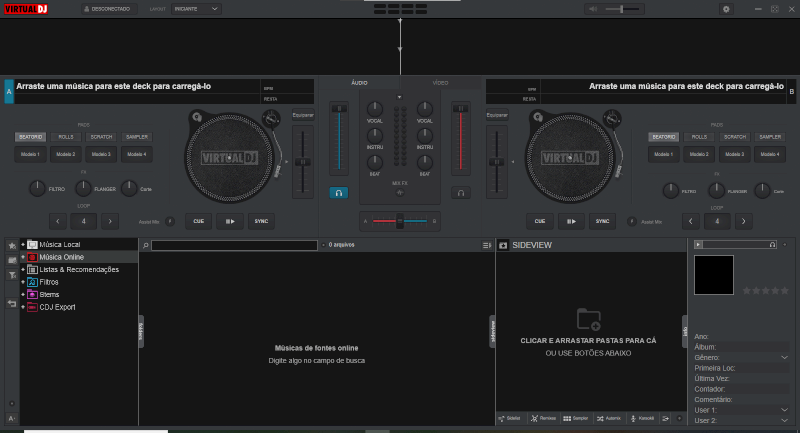Enable SYNC on deck B
Viewport: 800px width, 433px height.
tap(603, 221)
